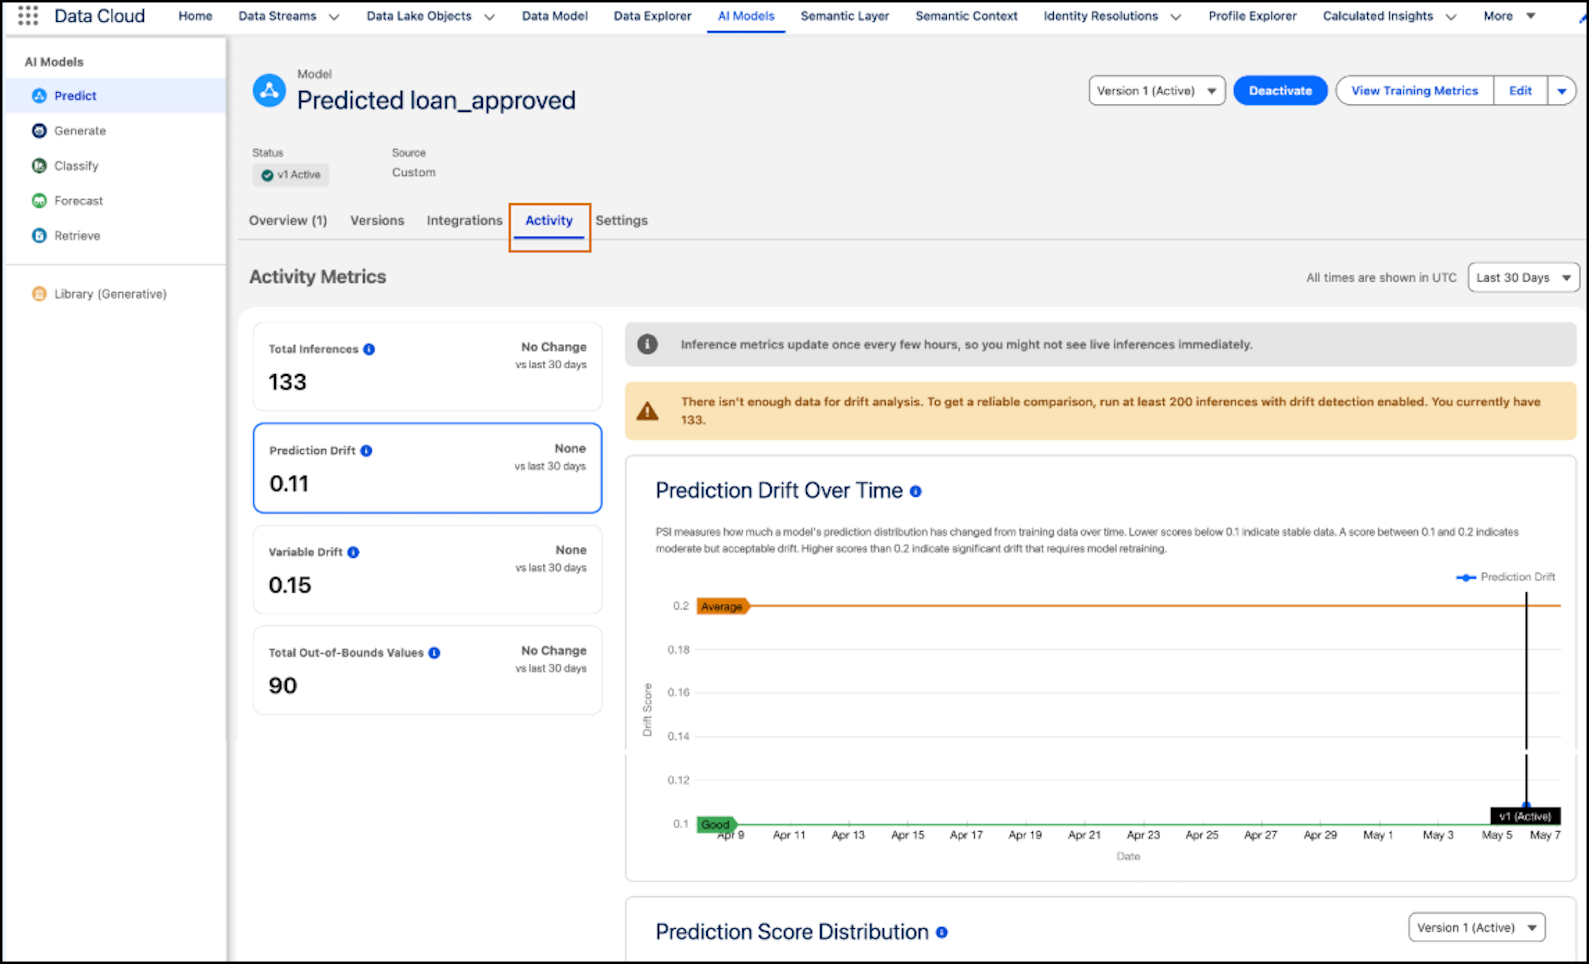Expand the Identity Resolutions nav dropdown

[x=1175, y=16]
